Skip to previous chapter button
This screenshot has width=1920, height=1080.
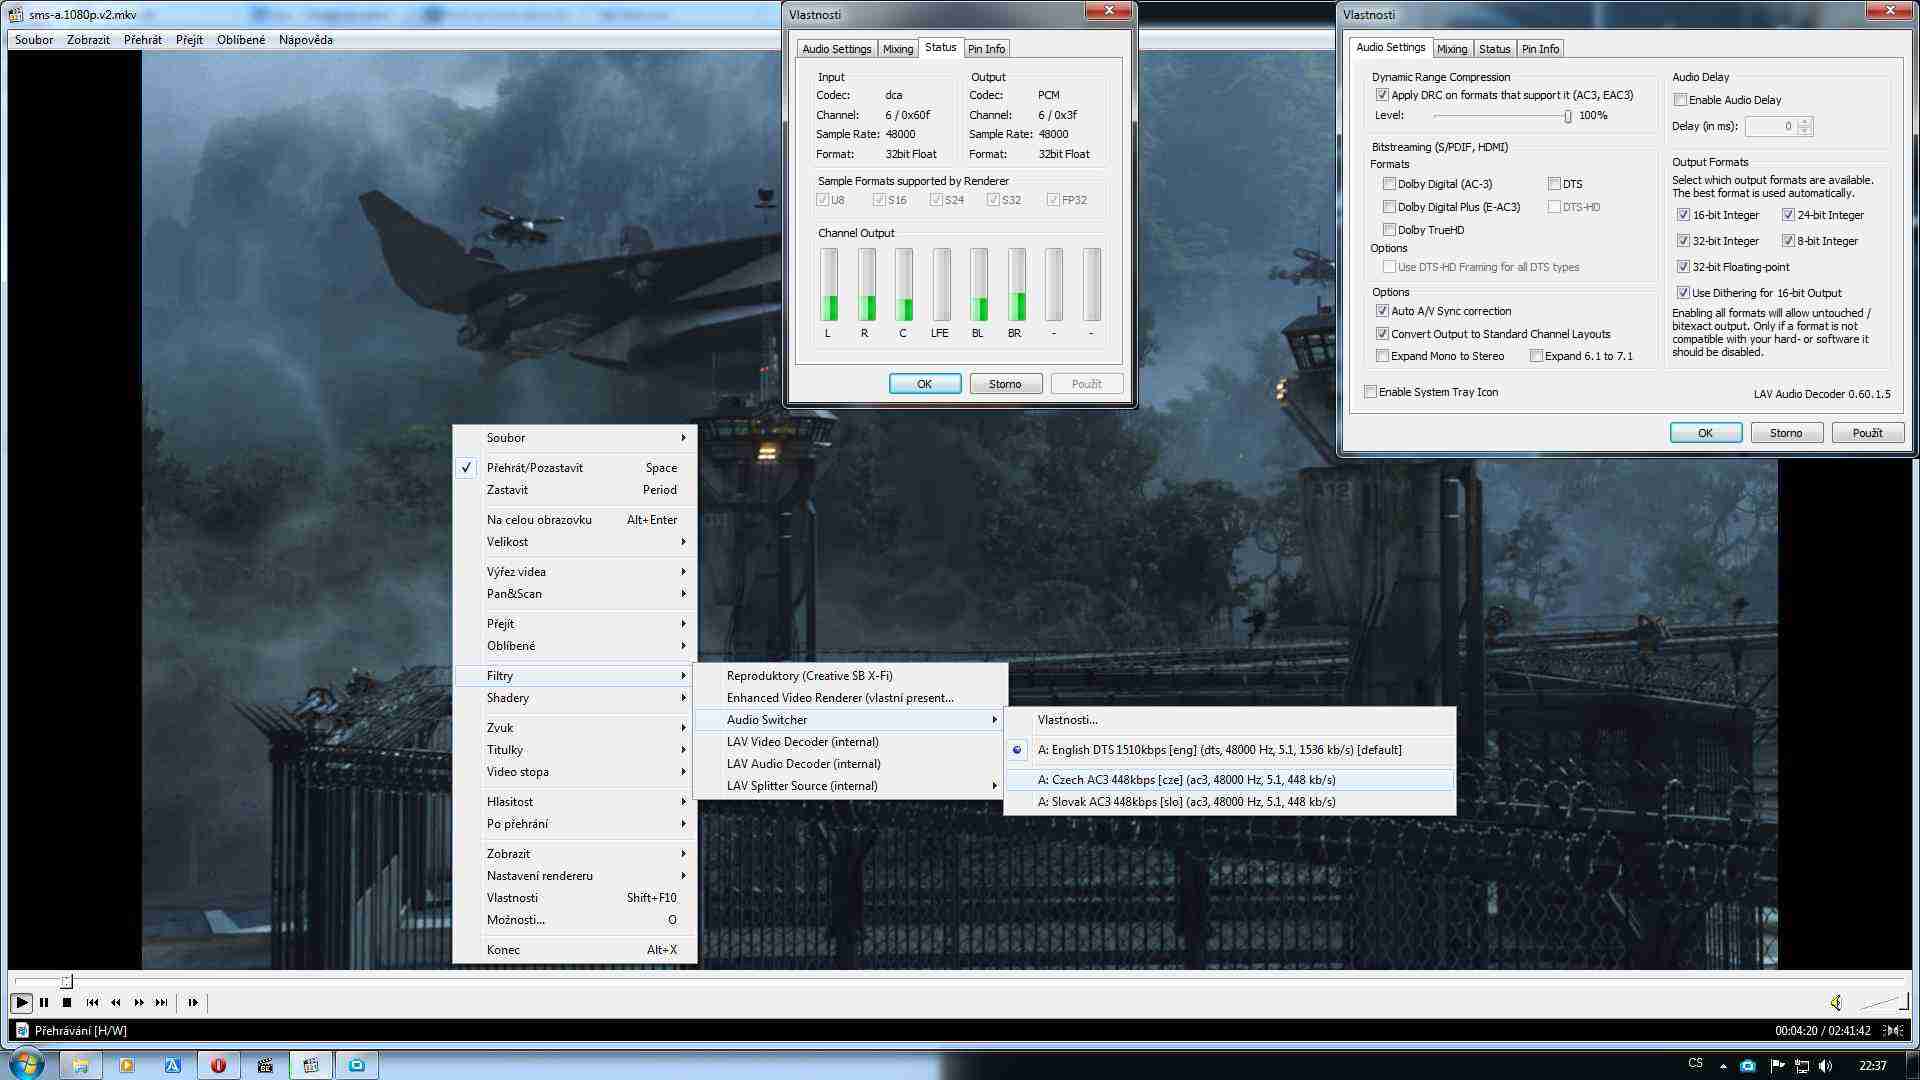pos(92,1002)
